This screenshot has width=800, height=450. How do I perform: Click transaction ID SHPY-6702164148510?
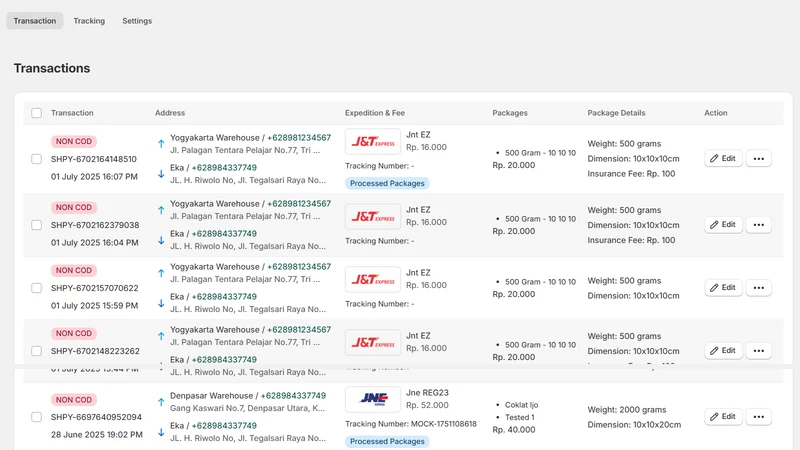94,159
